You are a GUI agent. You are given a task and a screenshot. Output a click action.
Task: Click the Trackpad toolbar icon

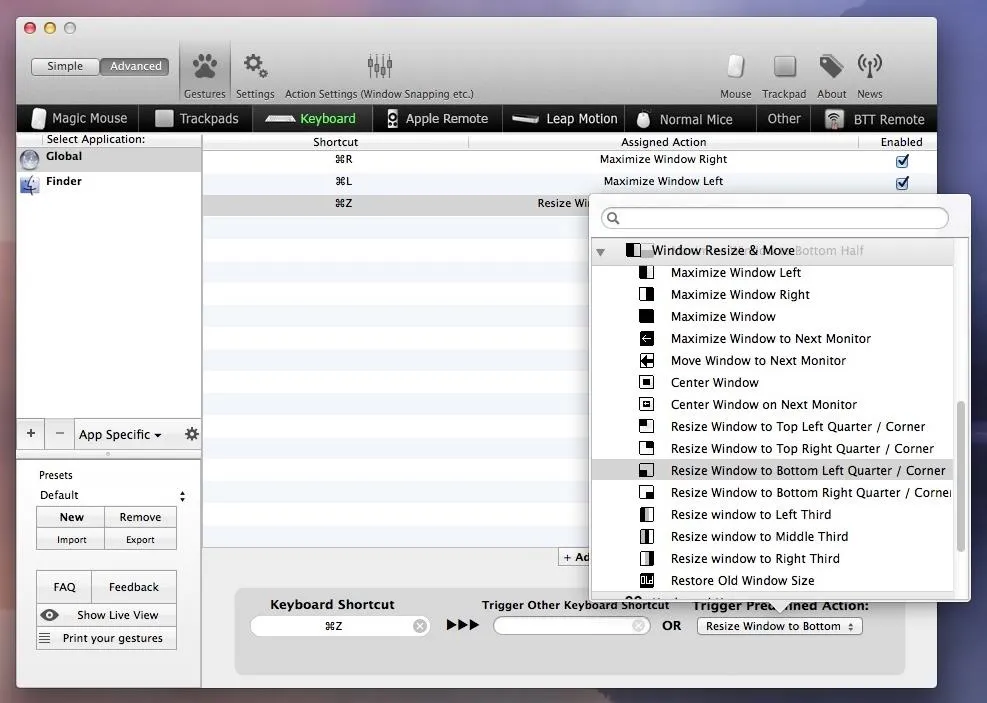(784, 65)
